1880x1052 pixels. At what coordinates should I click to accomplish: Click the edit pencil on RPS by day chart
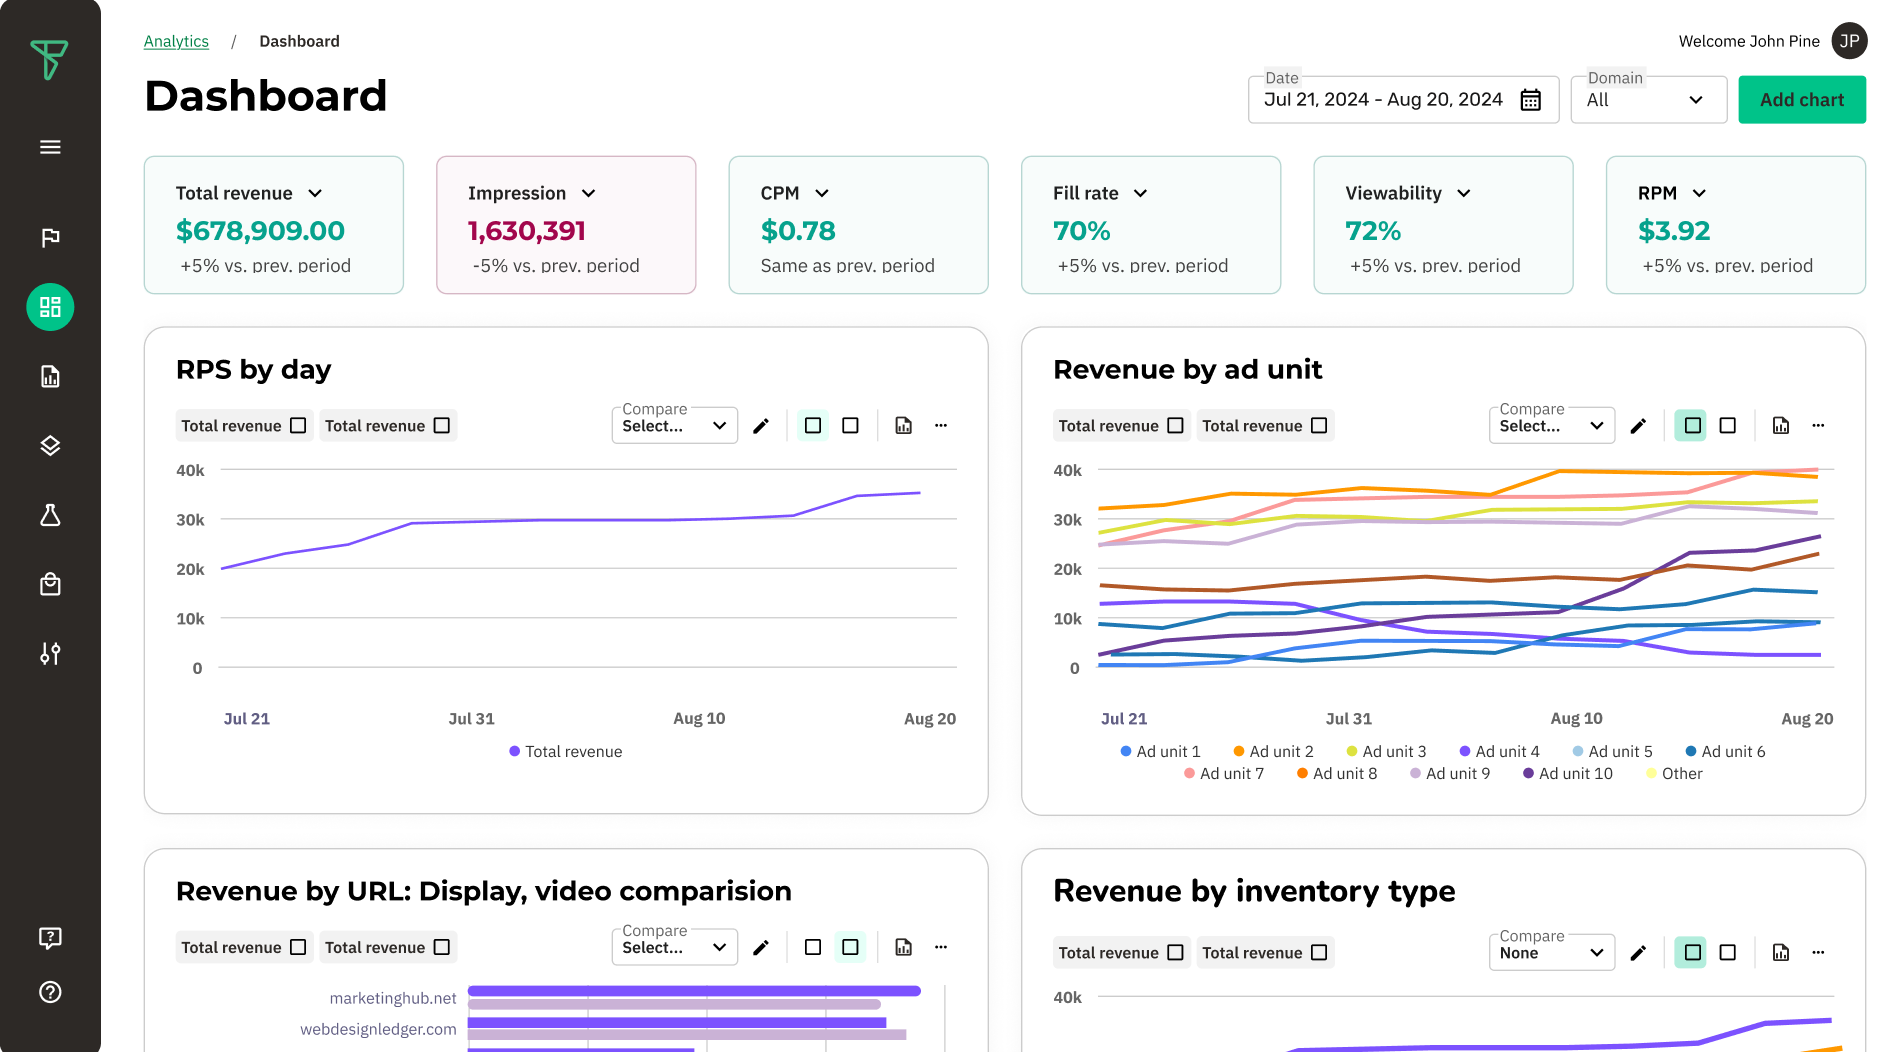[761, 426]
